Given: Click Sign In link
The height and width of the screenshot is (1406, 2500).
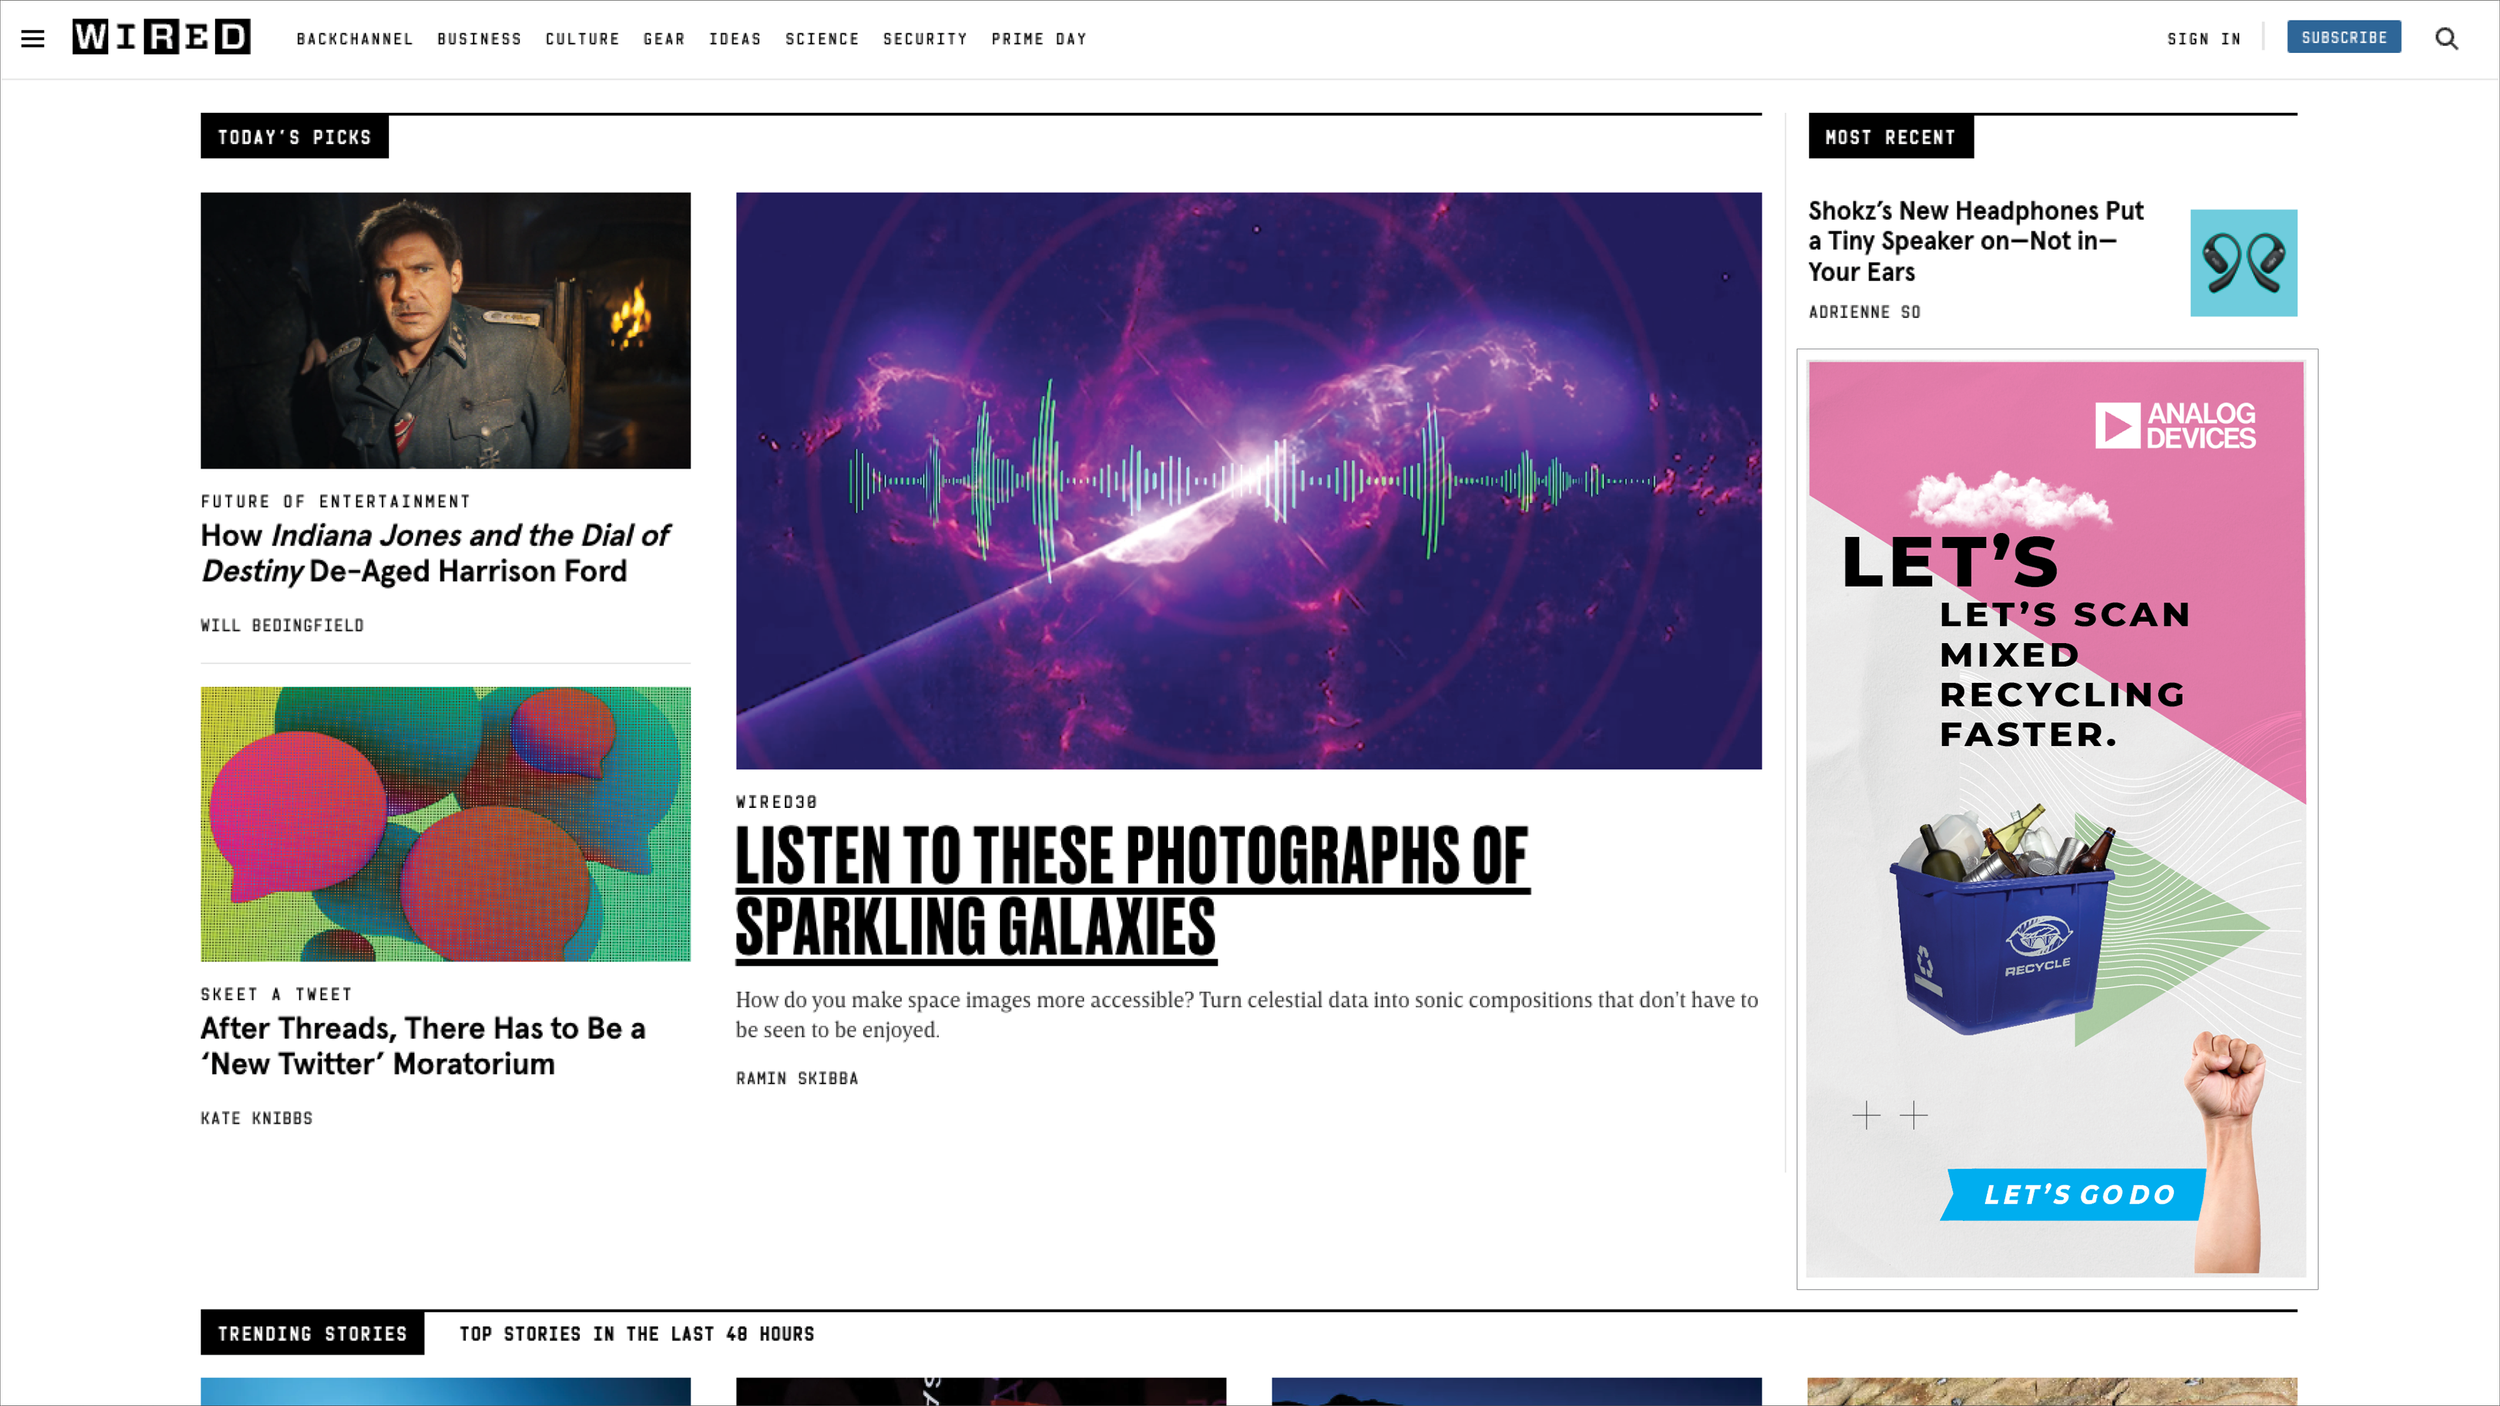Looking at the screenshot, I should [2204, 39].
